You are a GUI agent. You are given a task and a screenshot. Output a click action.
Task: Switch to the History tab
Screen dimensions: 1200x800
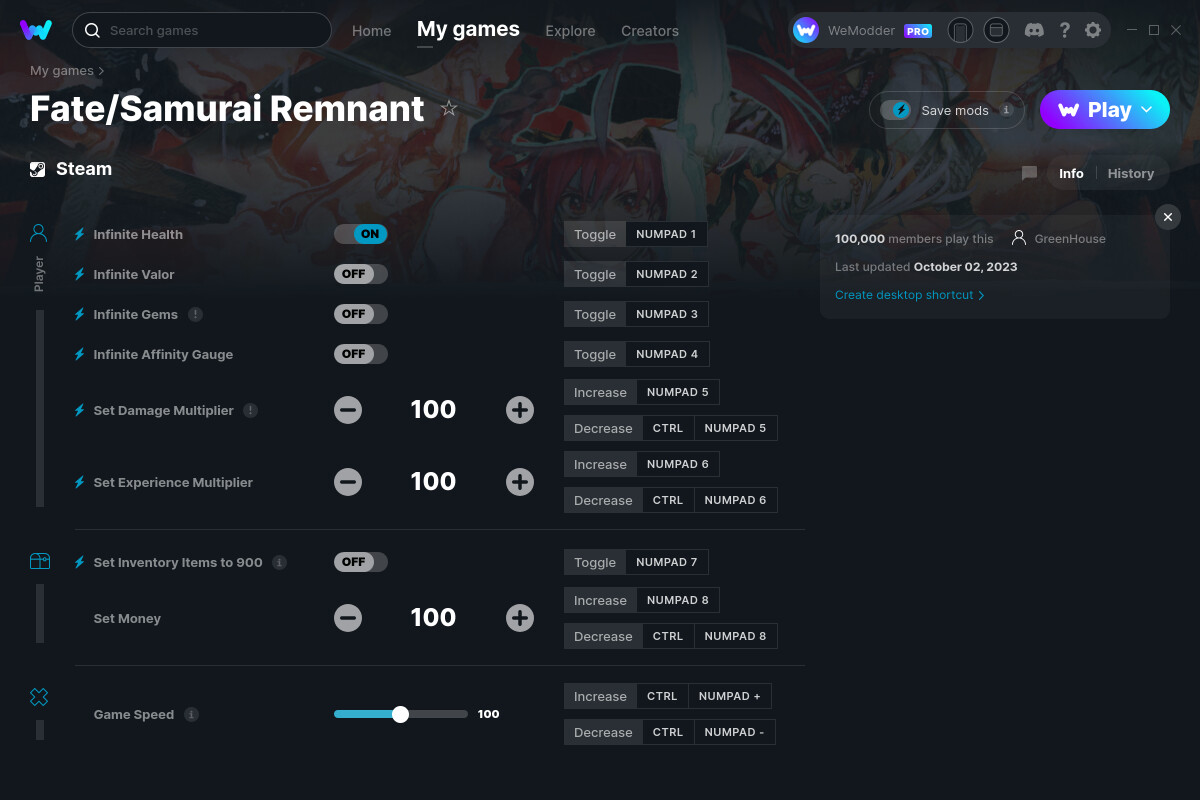(1131, 173)
